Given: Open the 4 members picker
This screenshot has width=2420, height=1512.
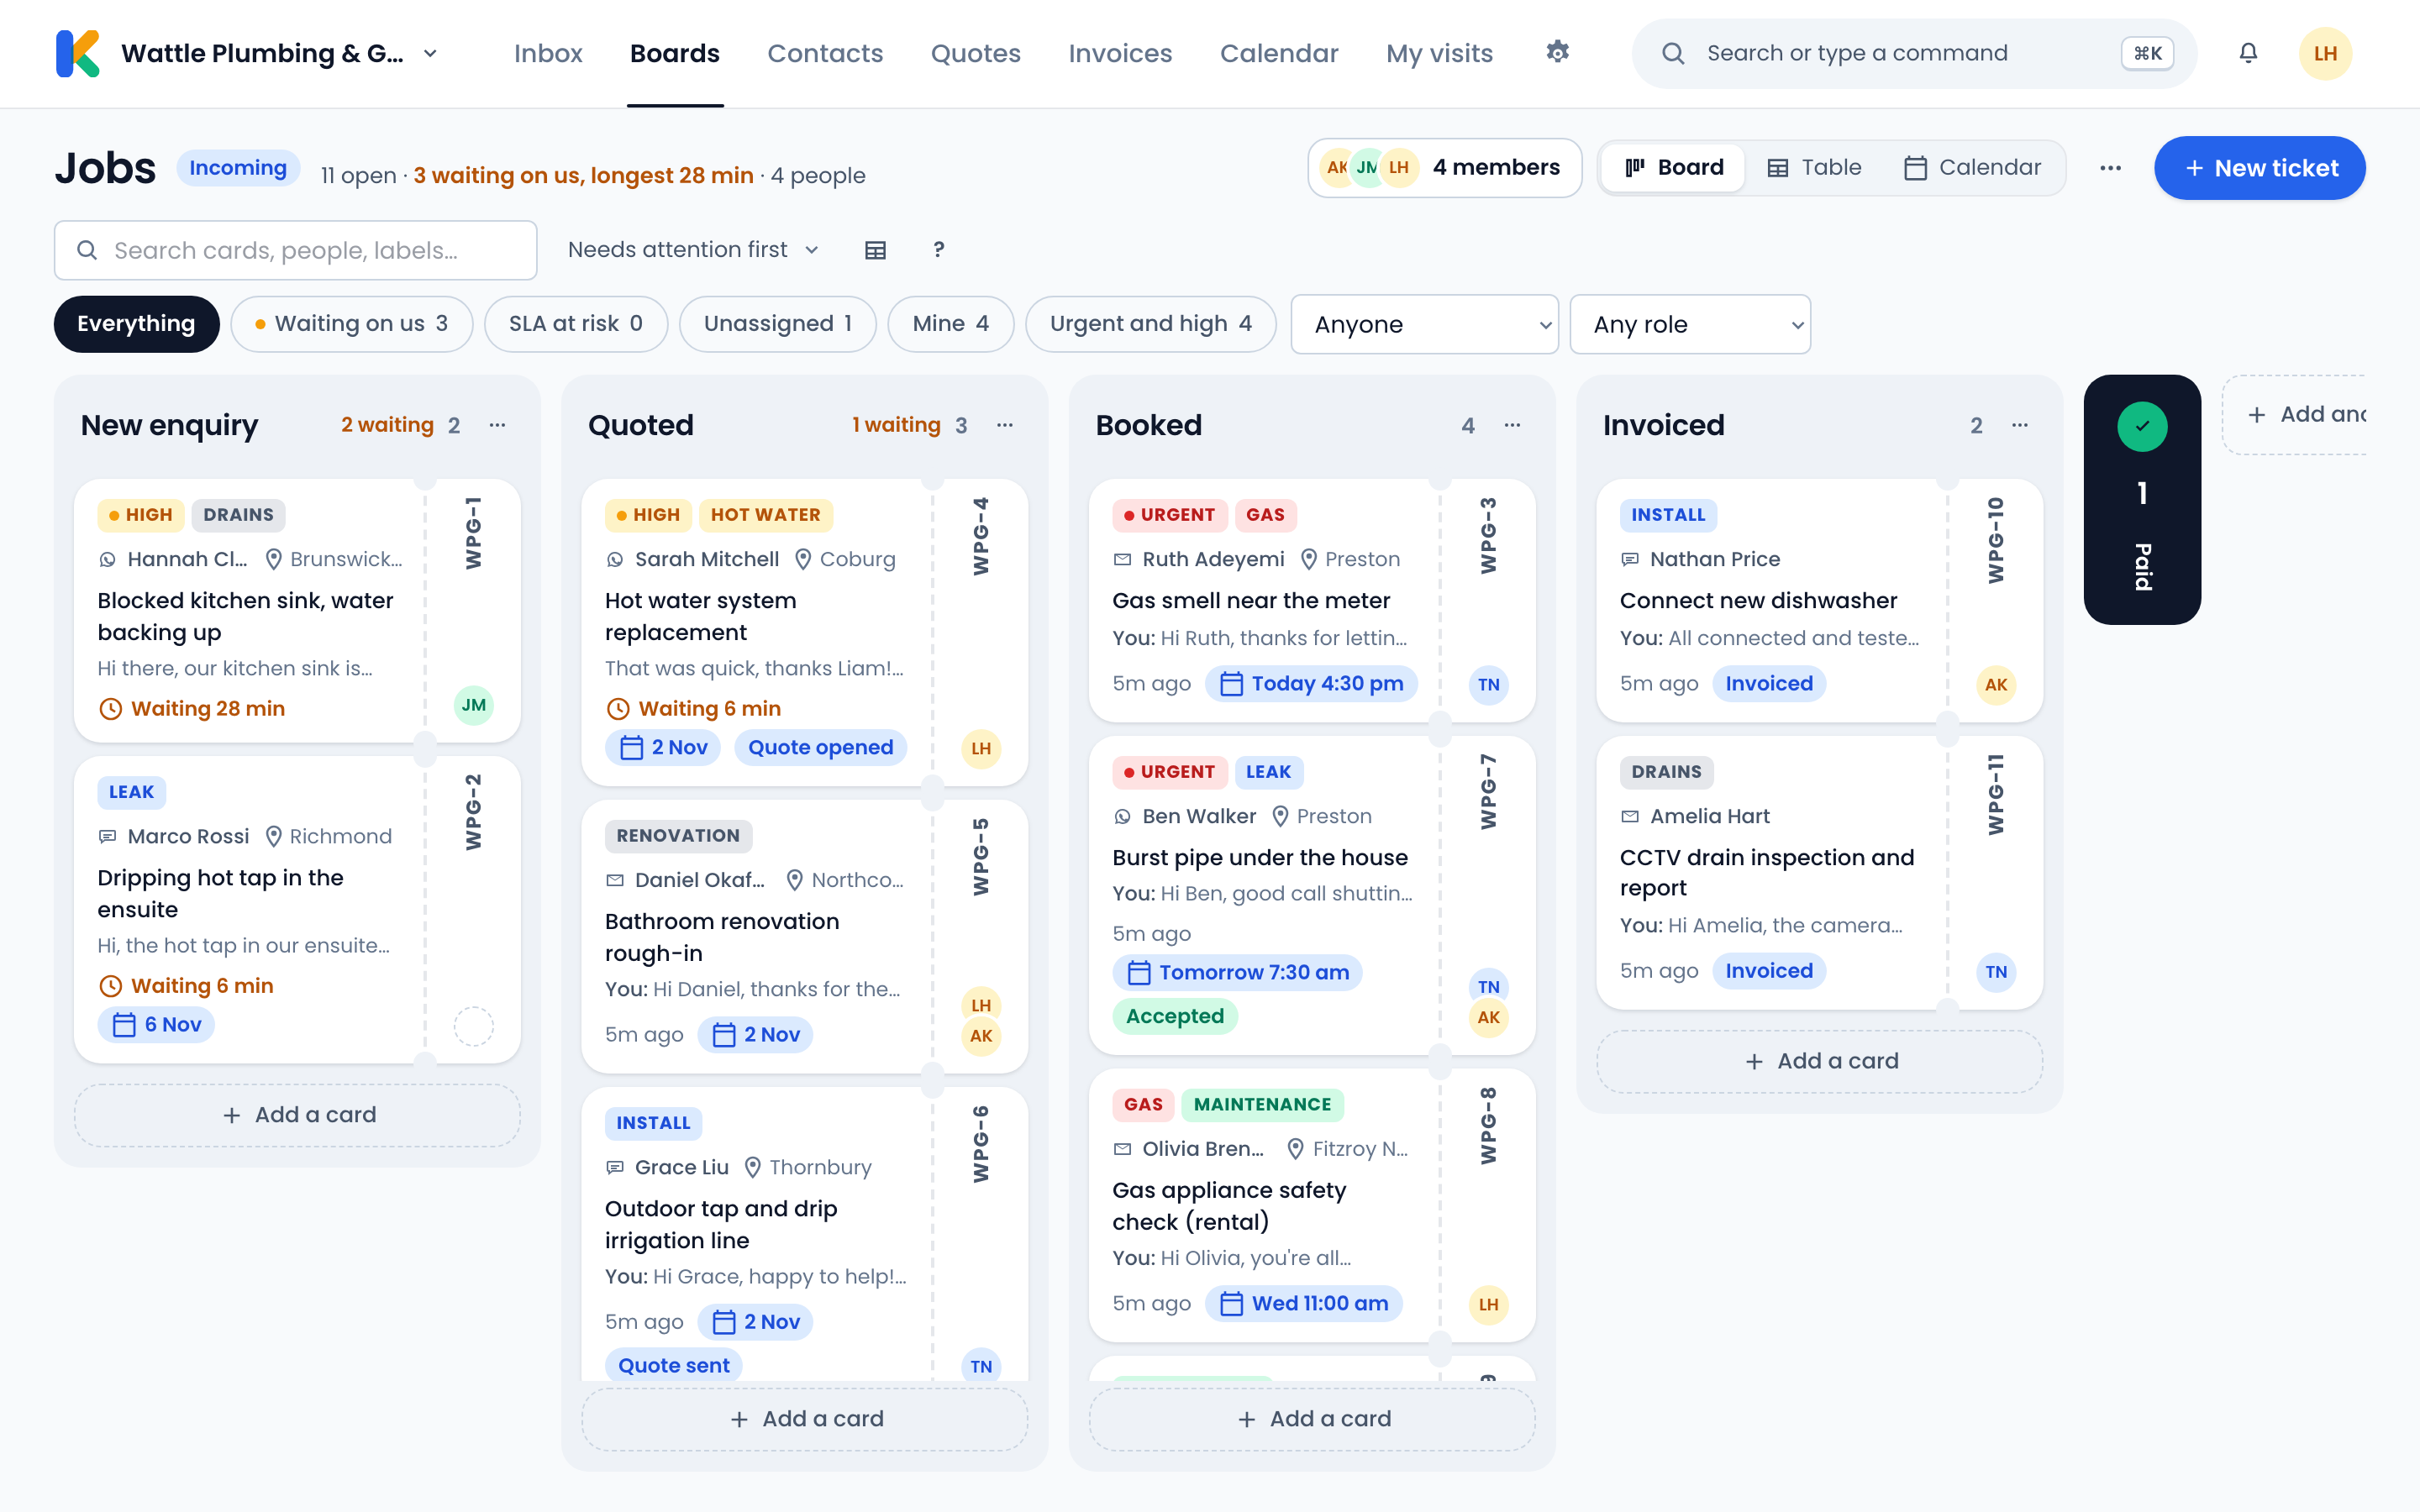Looking at the screenshot, I should click(x=1444, y=168).
